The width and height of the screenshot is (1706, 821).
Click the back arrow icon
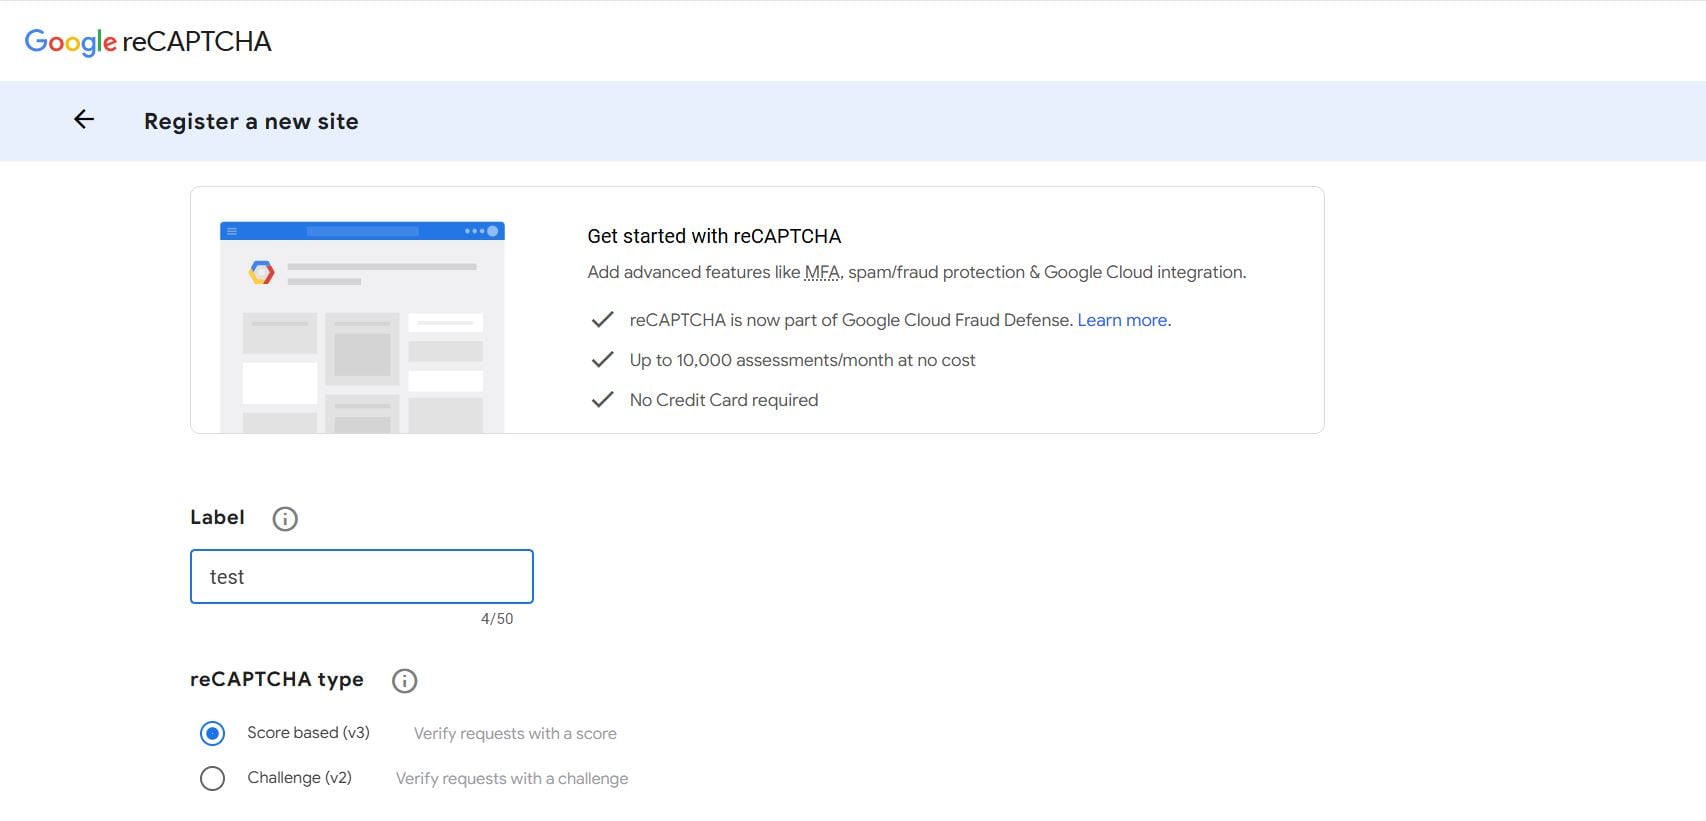pos(84,120)
